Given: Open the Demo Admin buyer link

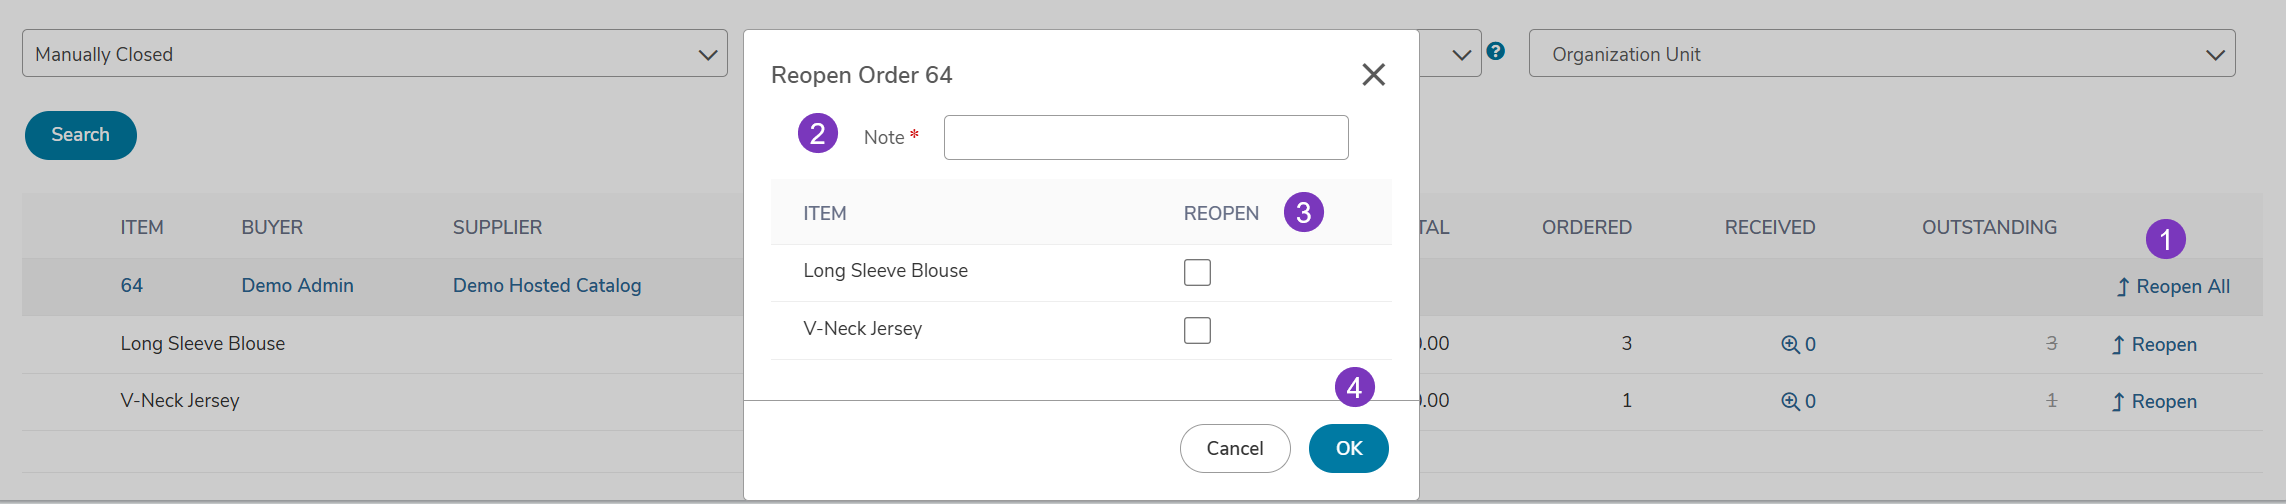Looking at the screenshot, I should coord(298,286).
